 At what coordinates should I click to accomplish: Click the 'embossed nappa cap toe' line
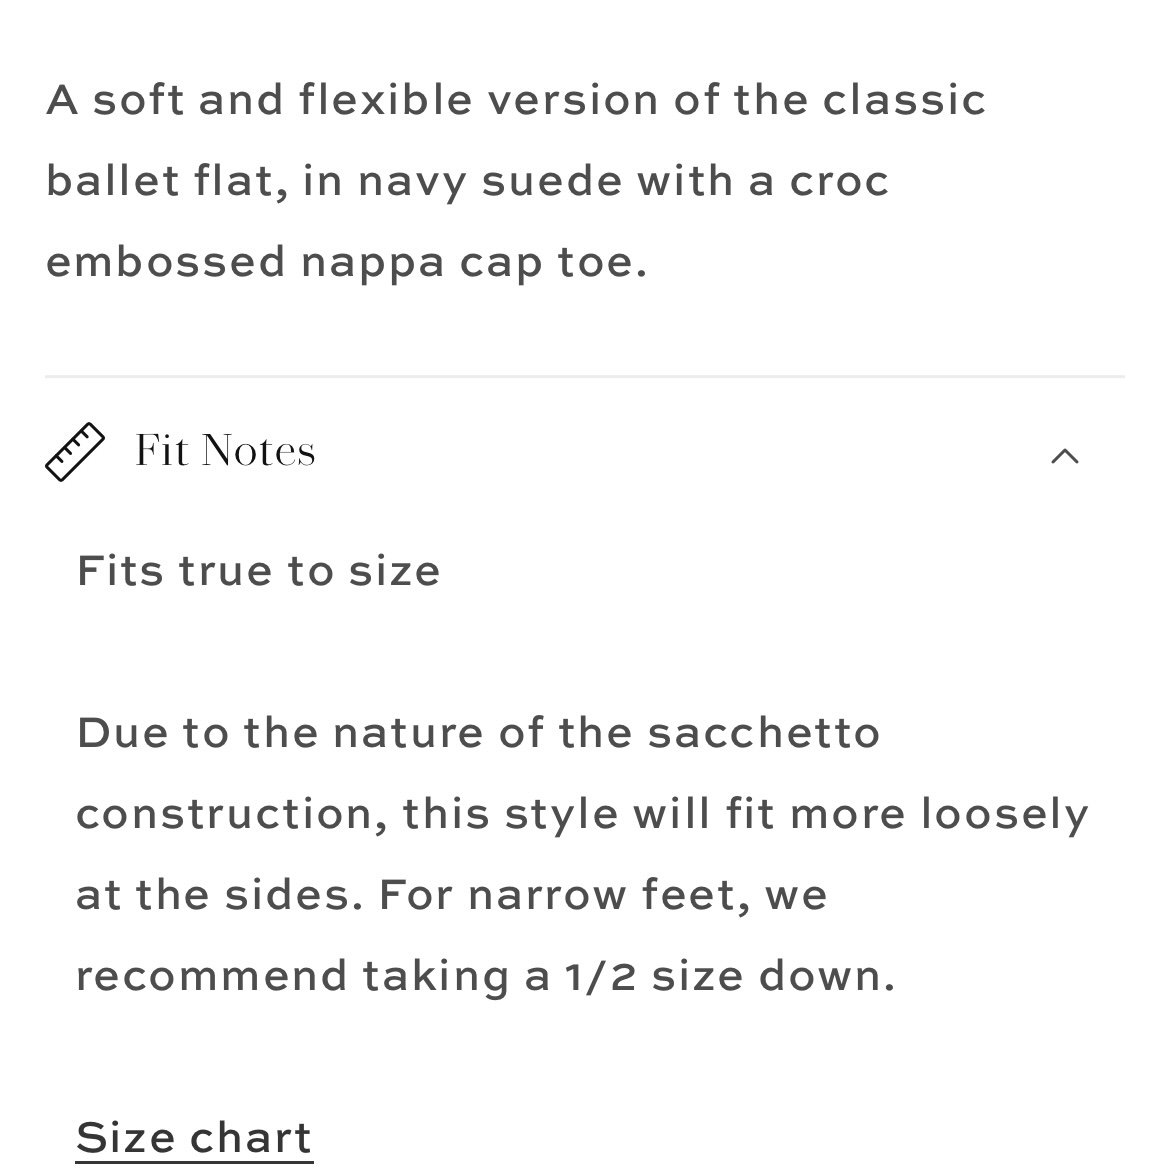pos(346,263)
